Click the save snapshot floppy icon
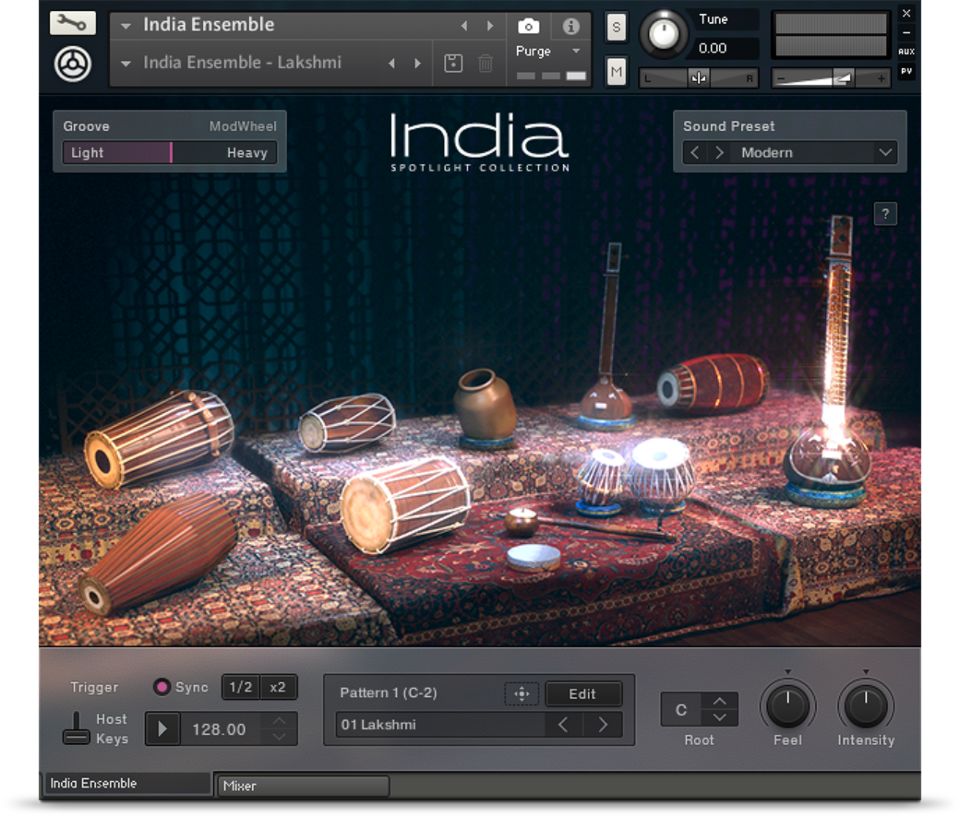The image size is (960, 816). 453,63
